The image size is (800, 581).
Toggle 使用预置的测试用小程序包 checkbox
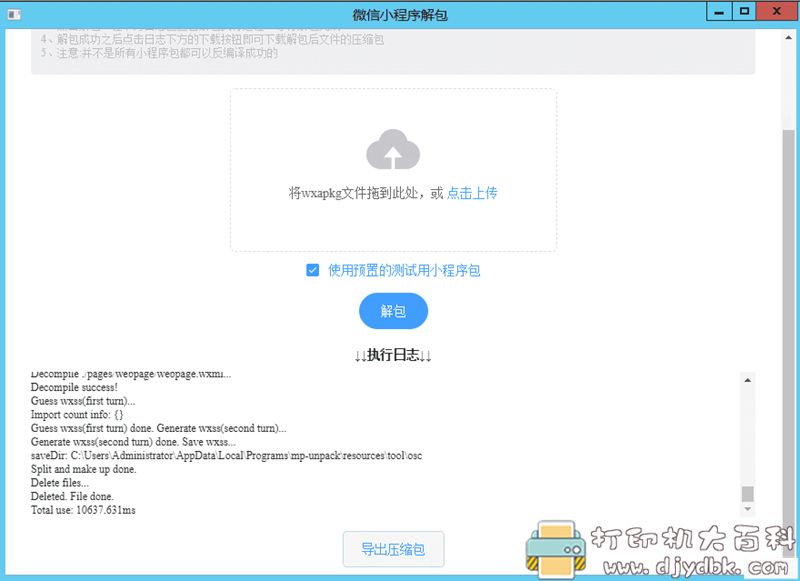[x=313, y=270]
